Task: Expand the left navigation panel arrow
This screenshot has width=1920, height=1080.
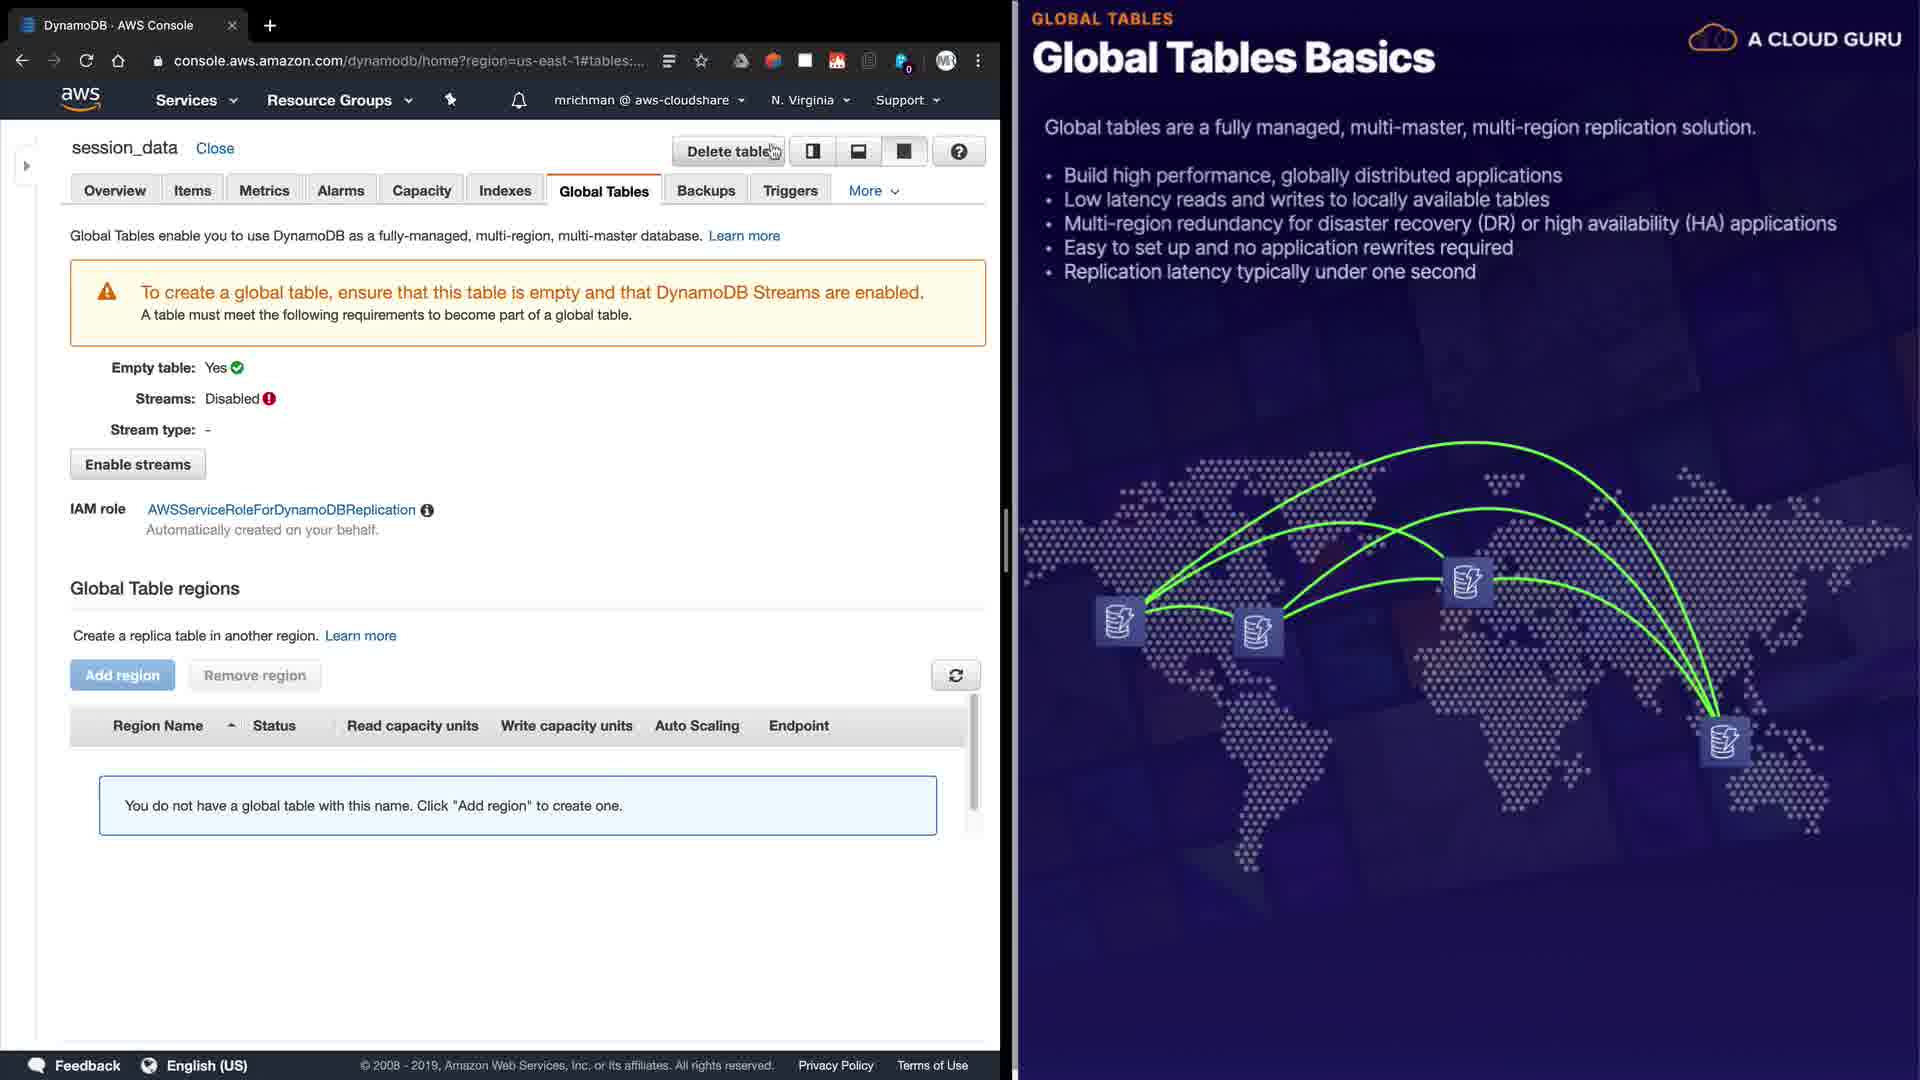Action: tap(27, 166)
